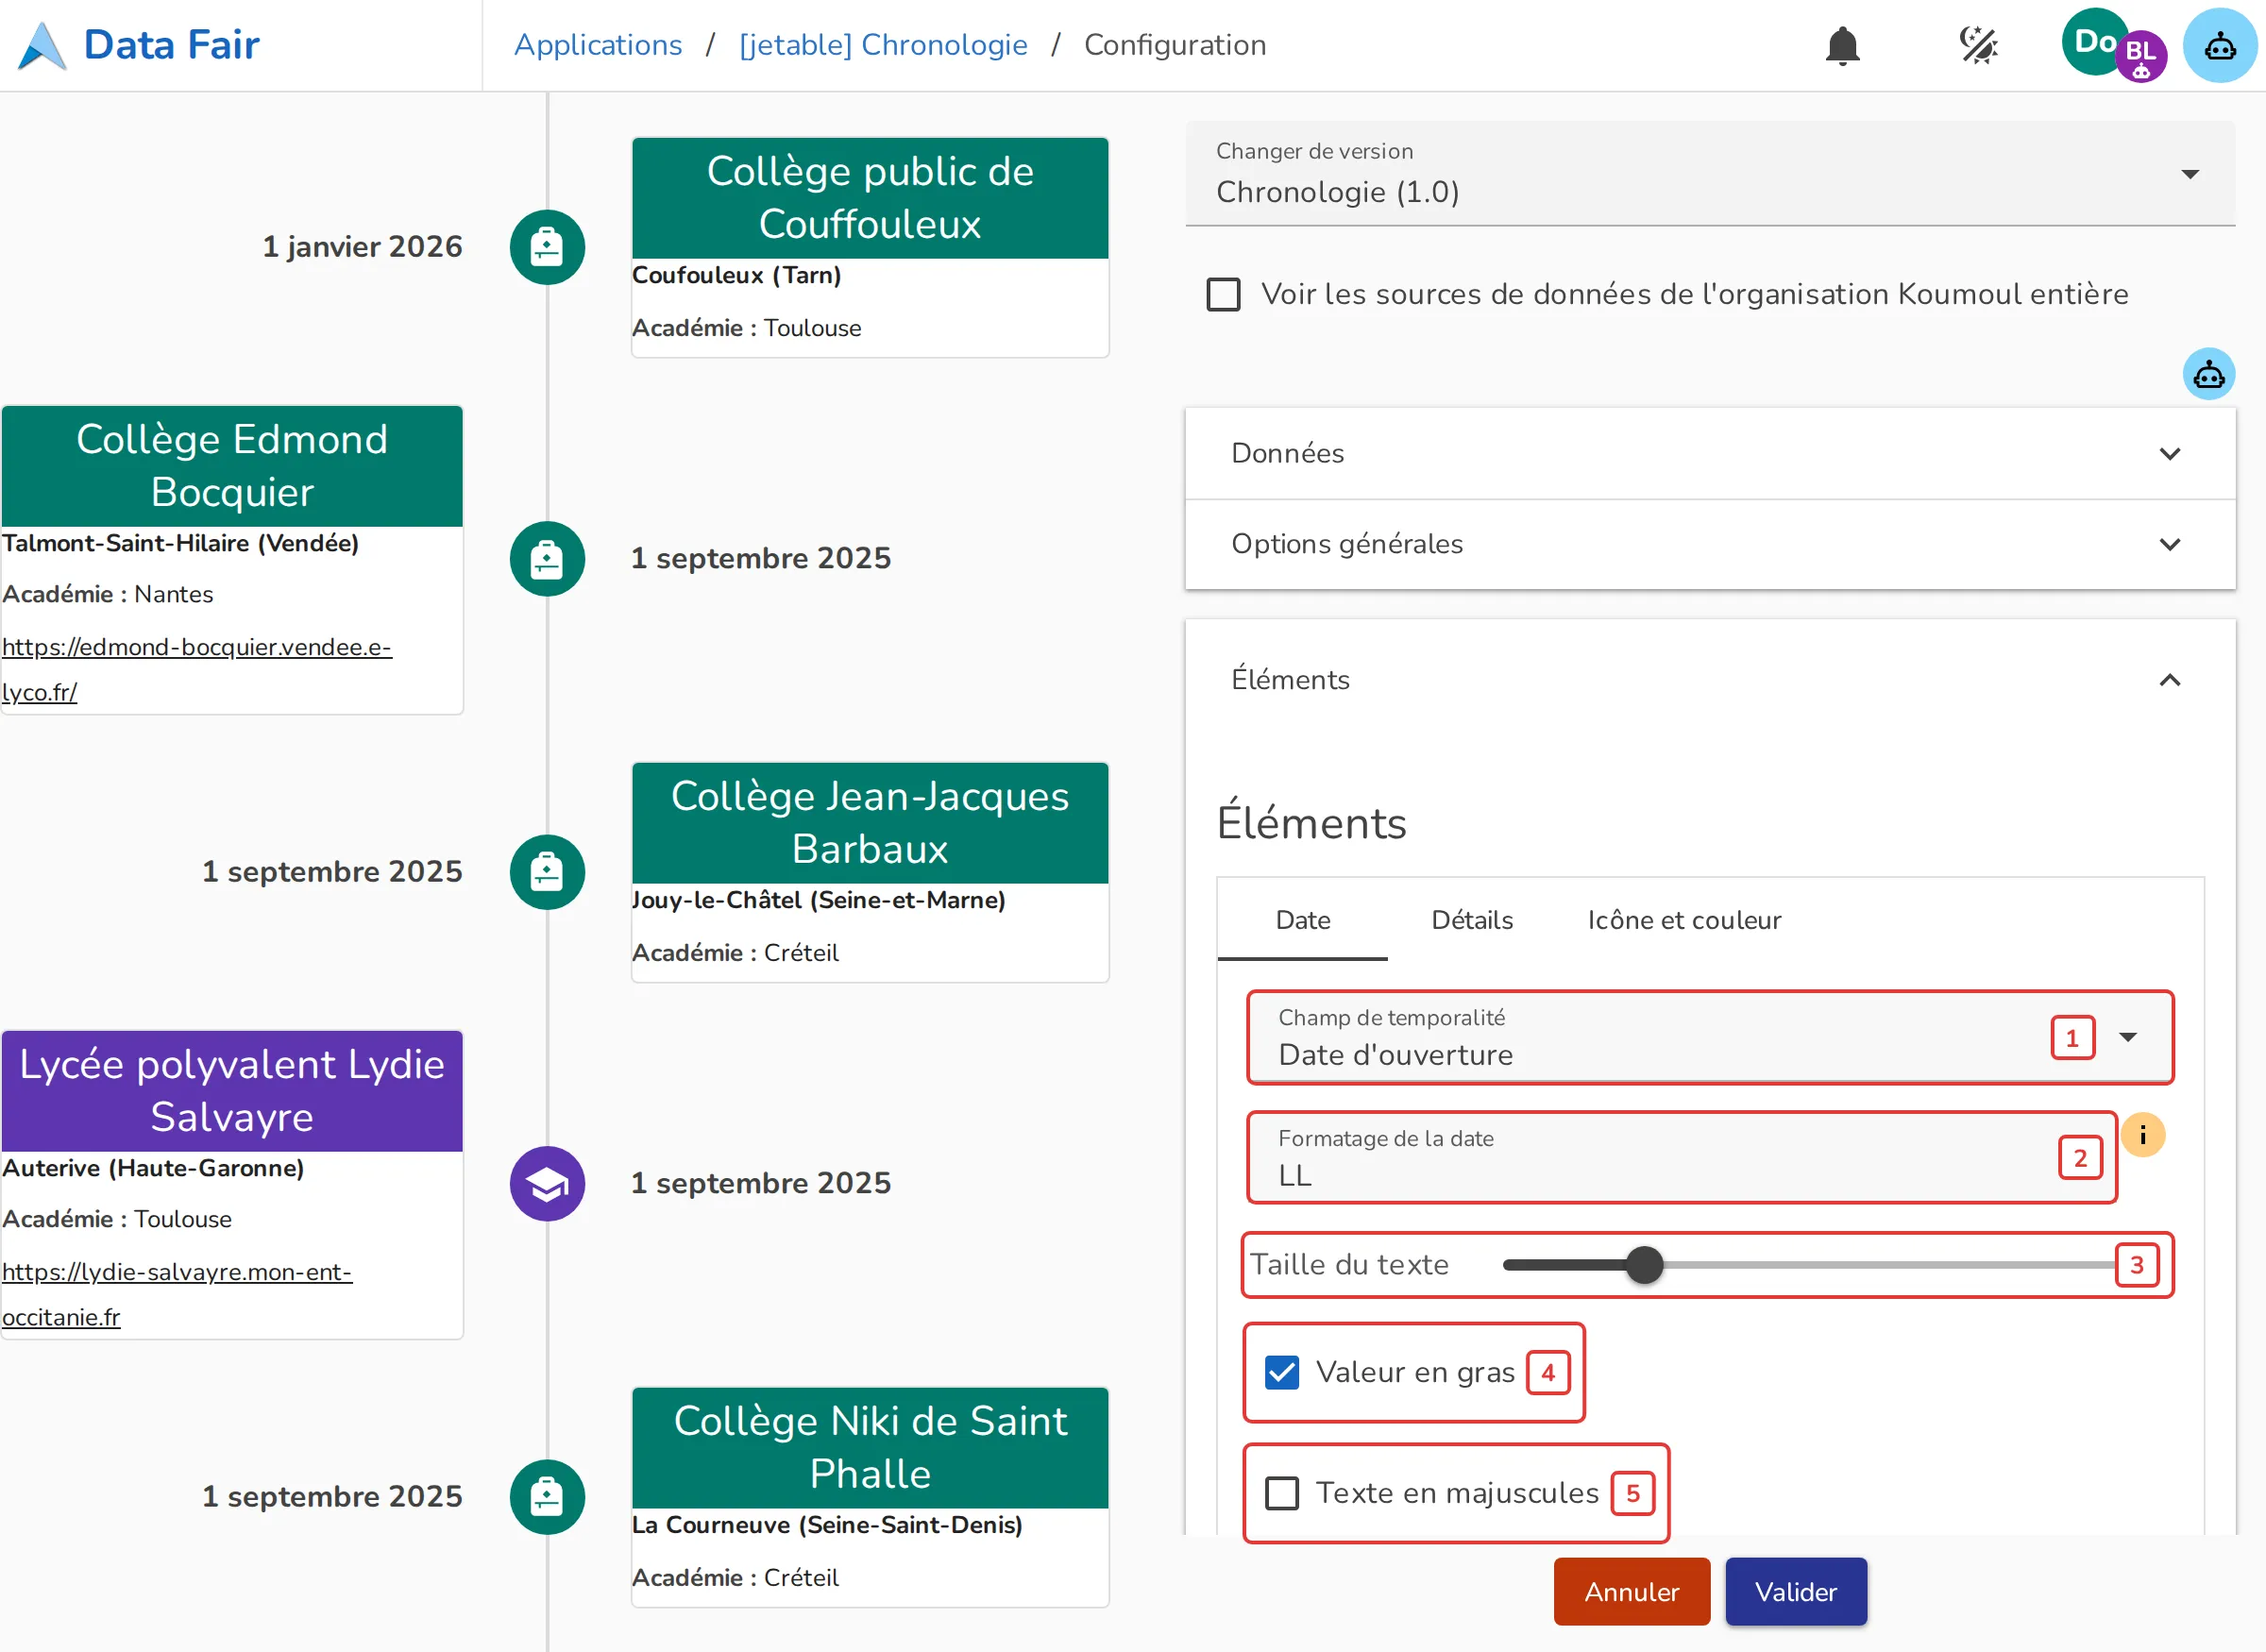Click the Lycée polyvalent Lydie Salvayre card title
The image size is (2266, 1652).
pyautogui.click(x=232, y=1091)
